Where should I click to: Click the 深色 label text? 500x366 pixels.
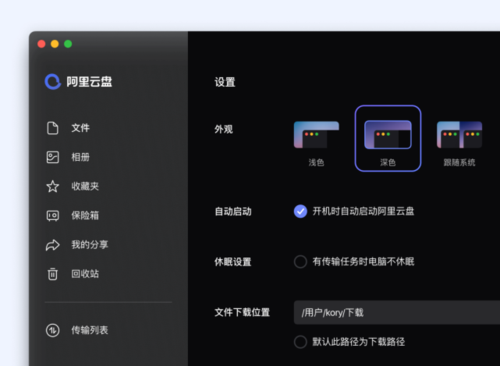coord(388,163)
